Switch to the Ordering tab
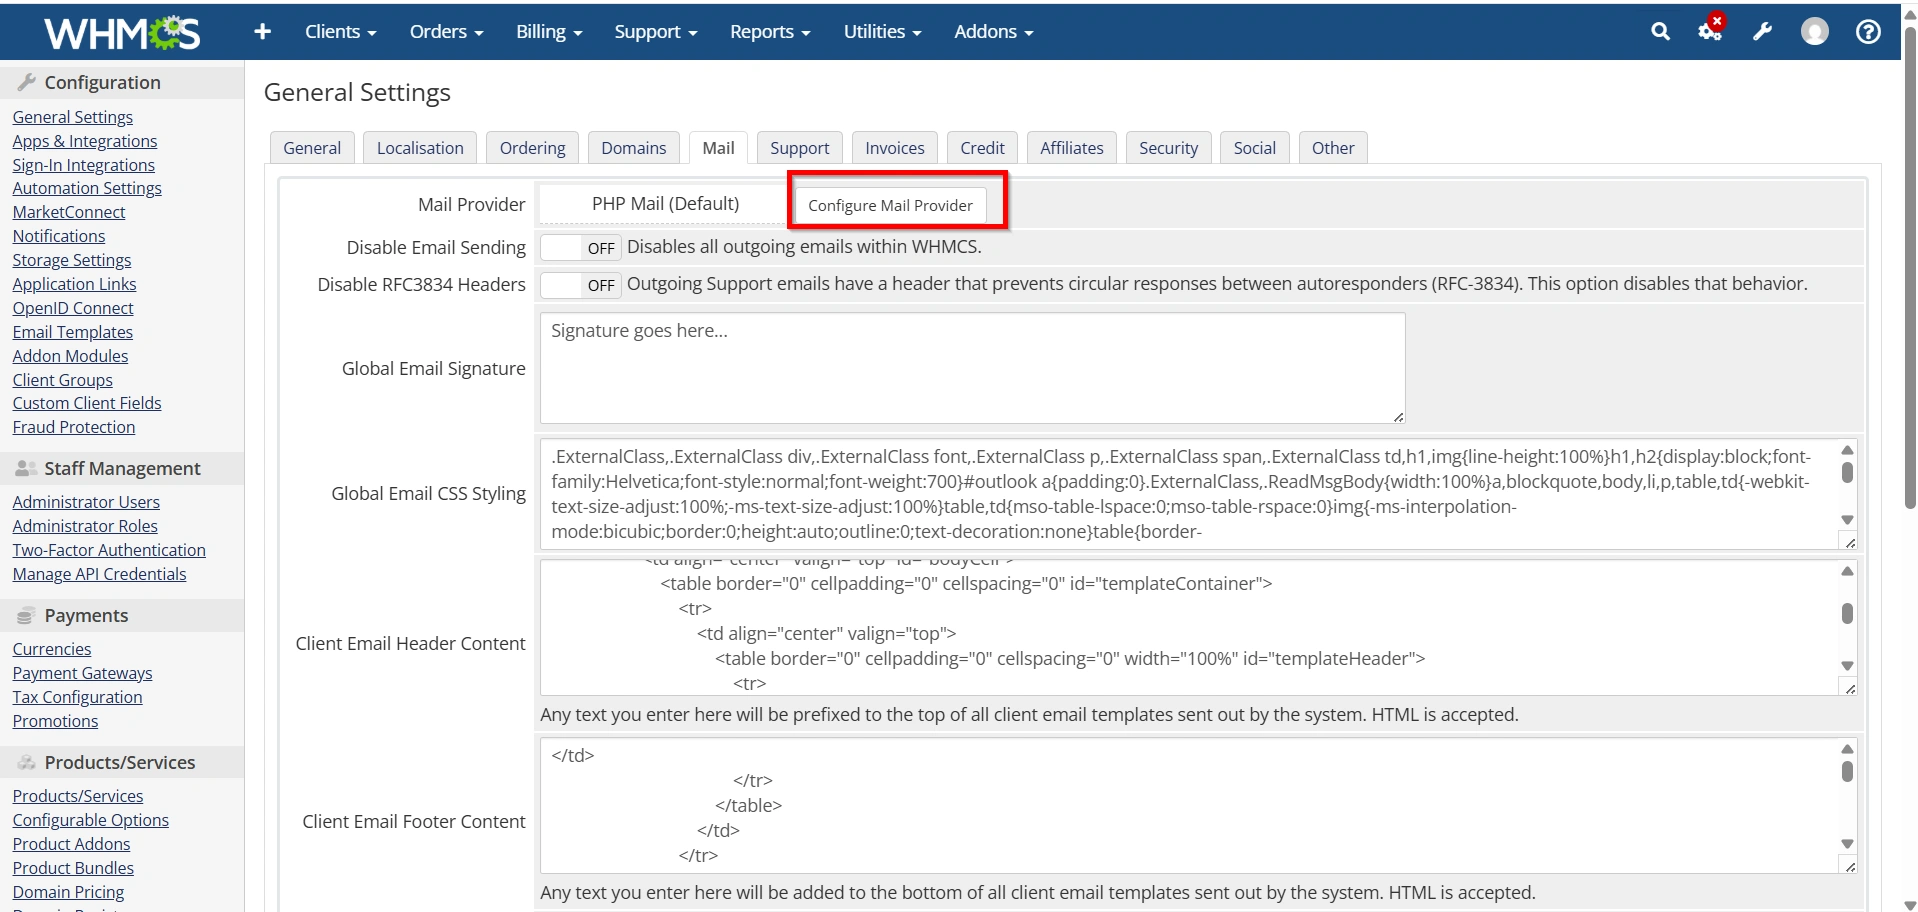The width and height of the screenshot is (1918, 912). (x=532, y=148)
